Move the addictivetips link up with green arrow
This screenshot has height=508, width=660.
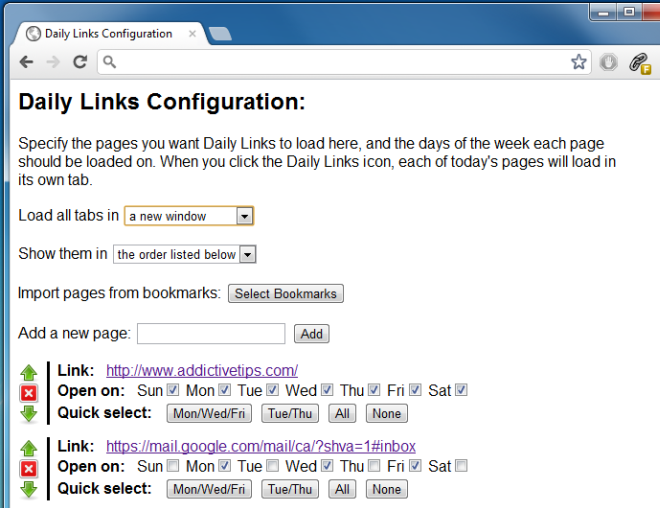29,372
